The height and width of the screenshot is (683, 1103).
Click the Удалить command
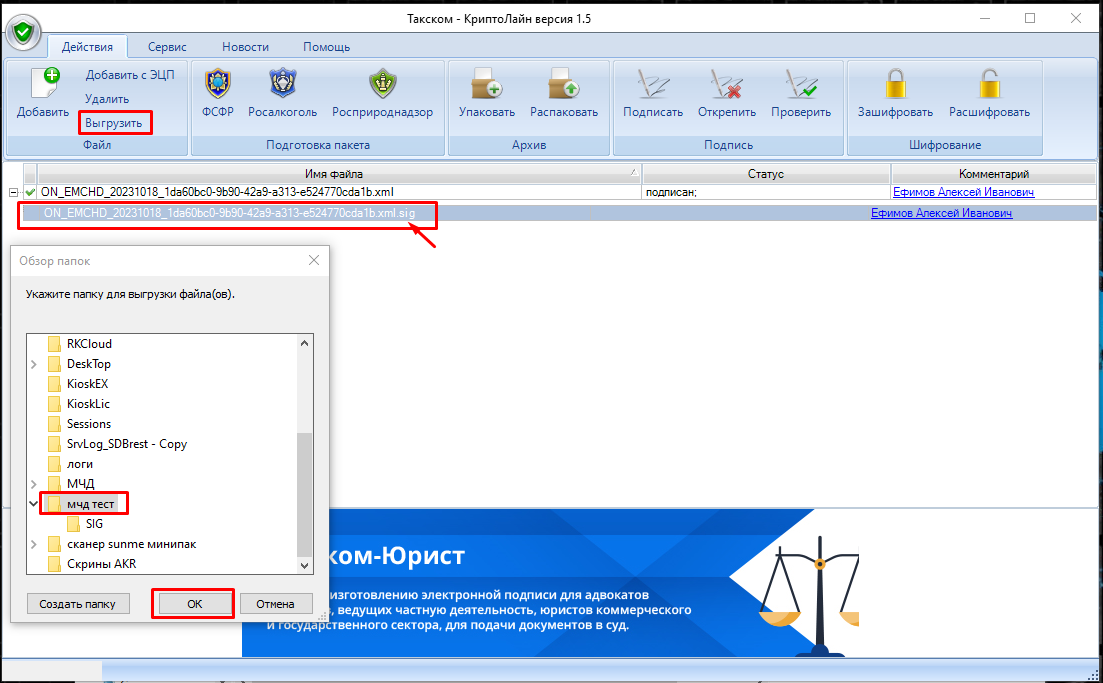(x=107, y=99)
